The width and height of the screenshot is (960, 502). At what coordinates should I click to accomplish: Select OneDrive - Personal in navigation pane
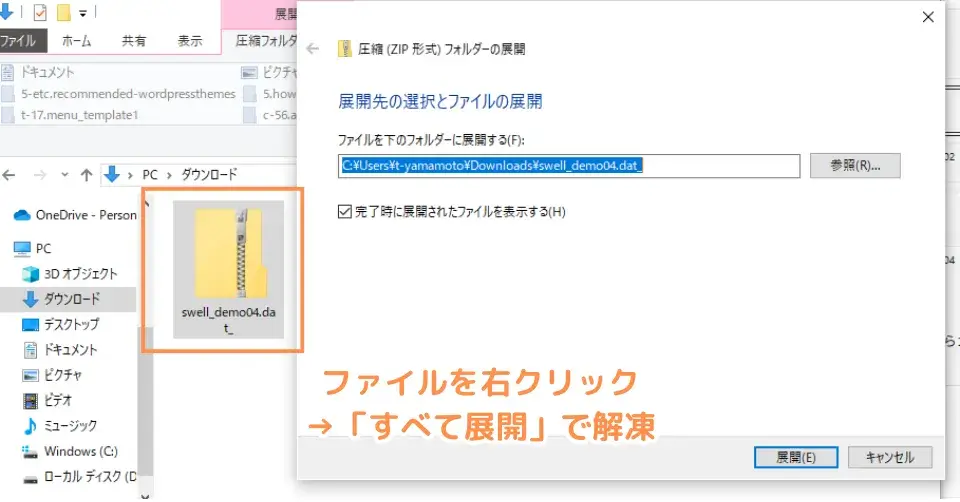[86, 215]
